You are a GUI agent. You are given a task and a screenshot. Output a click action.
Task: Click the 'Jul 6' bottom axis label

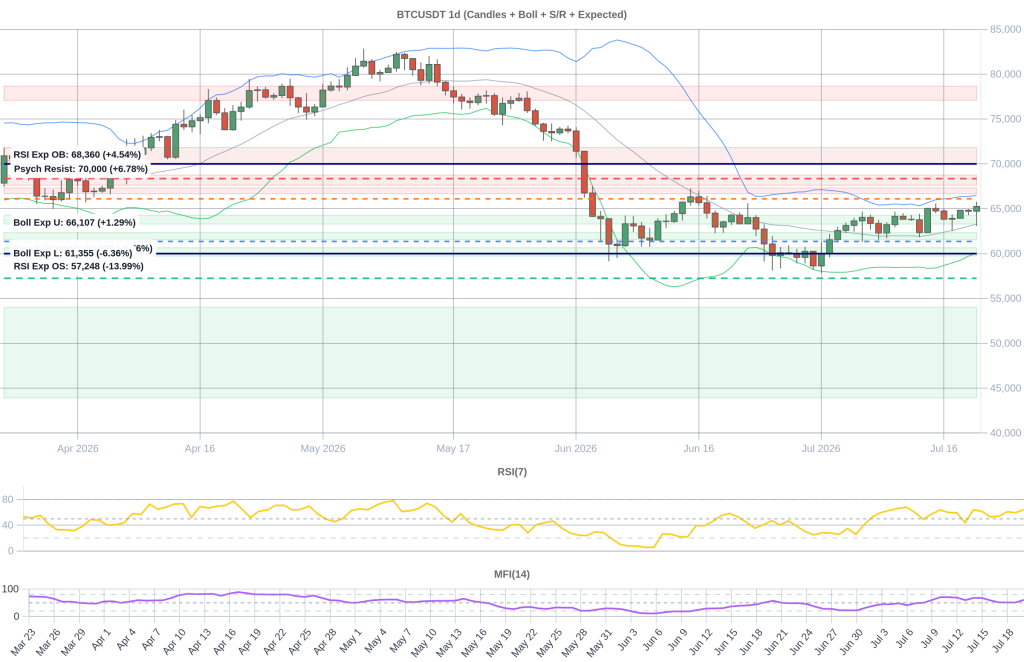[x=903, y=638]
